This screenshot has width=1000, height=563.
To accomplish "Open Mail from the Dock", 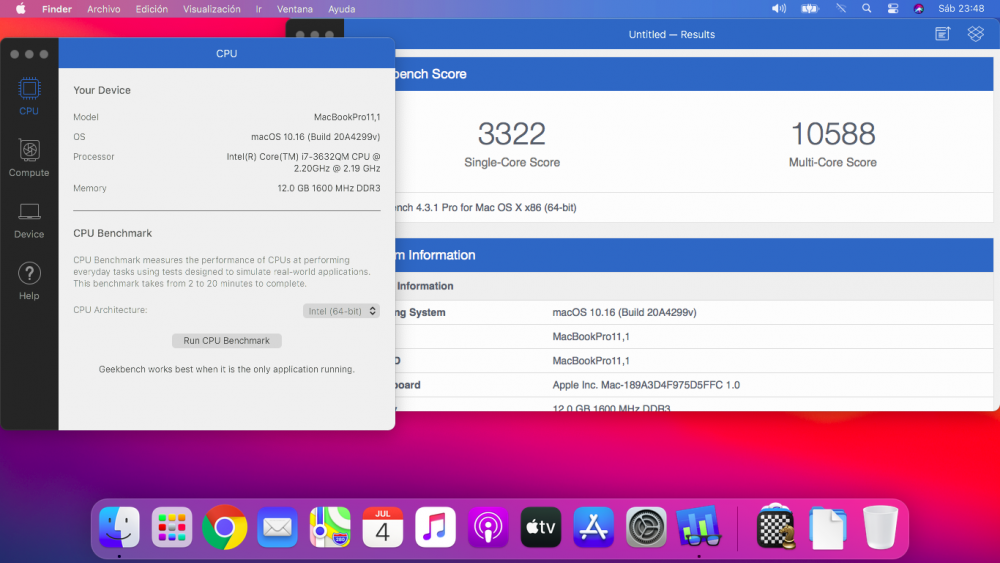I will 277,527.
